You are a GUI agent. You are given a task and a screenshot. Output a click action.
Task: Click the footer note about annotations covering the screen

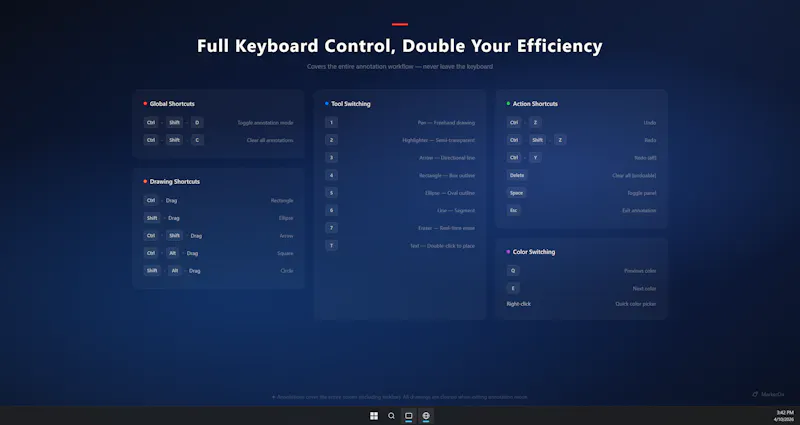tap(399, 397)
